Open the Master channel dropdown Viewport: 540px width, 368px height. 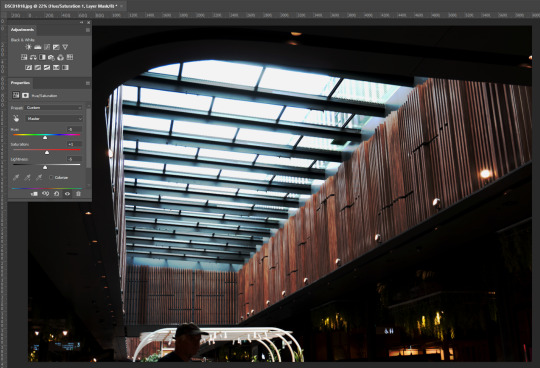54,118
